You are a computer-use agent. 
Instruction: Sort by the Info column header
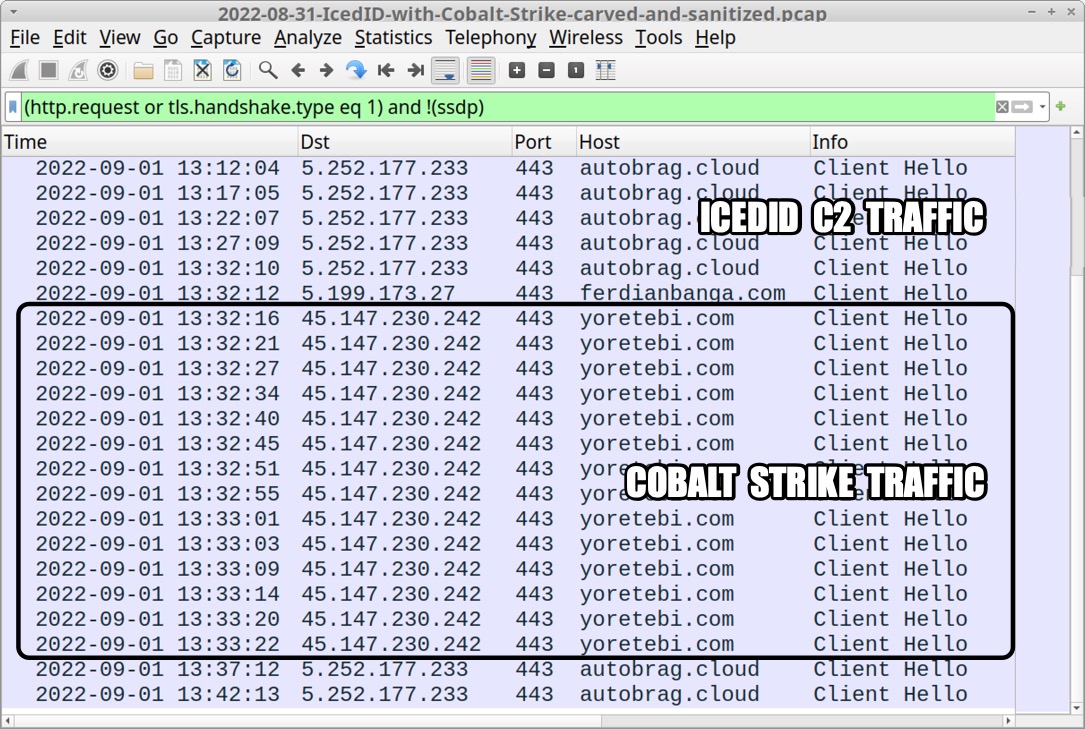[x=912, y=142]
